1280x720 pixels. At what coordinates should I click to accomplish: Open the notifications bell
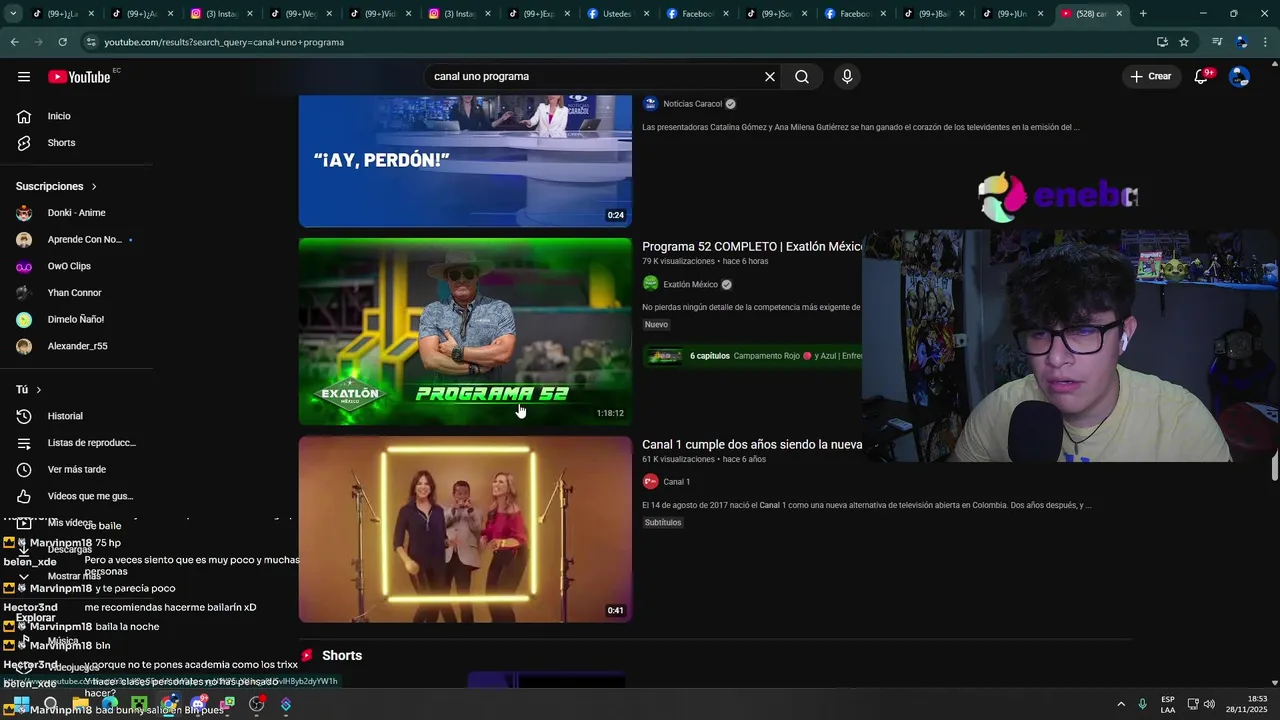(1202, 77)
